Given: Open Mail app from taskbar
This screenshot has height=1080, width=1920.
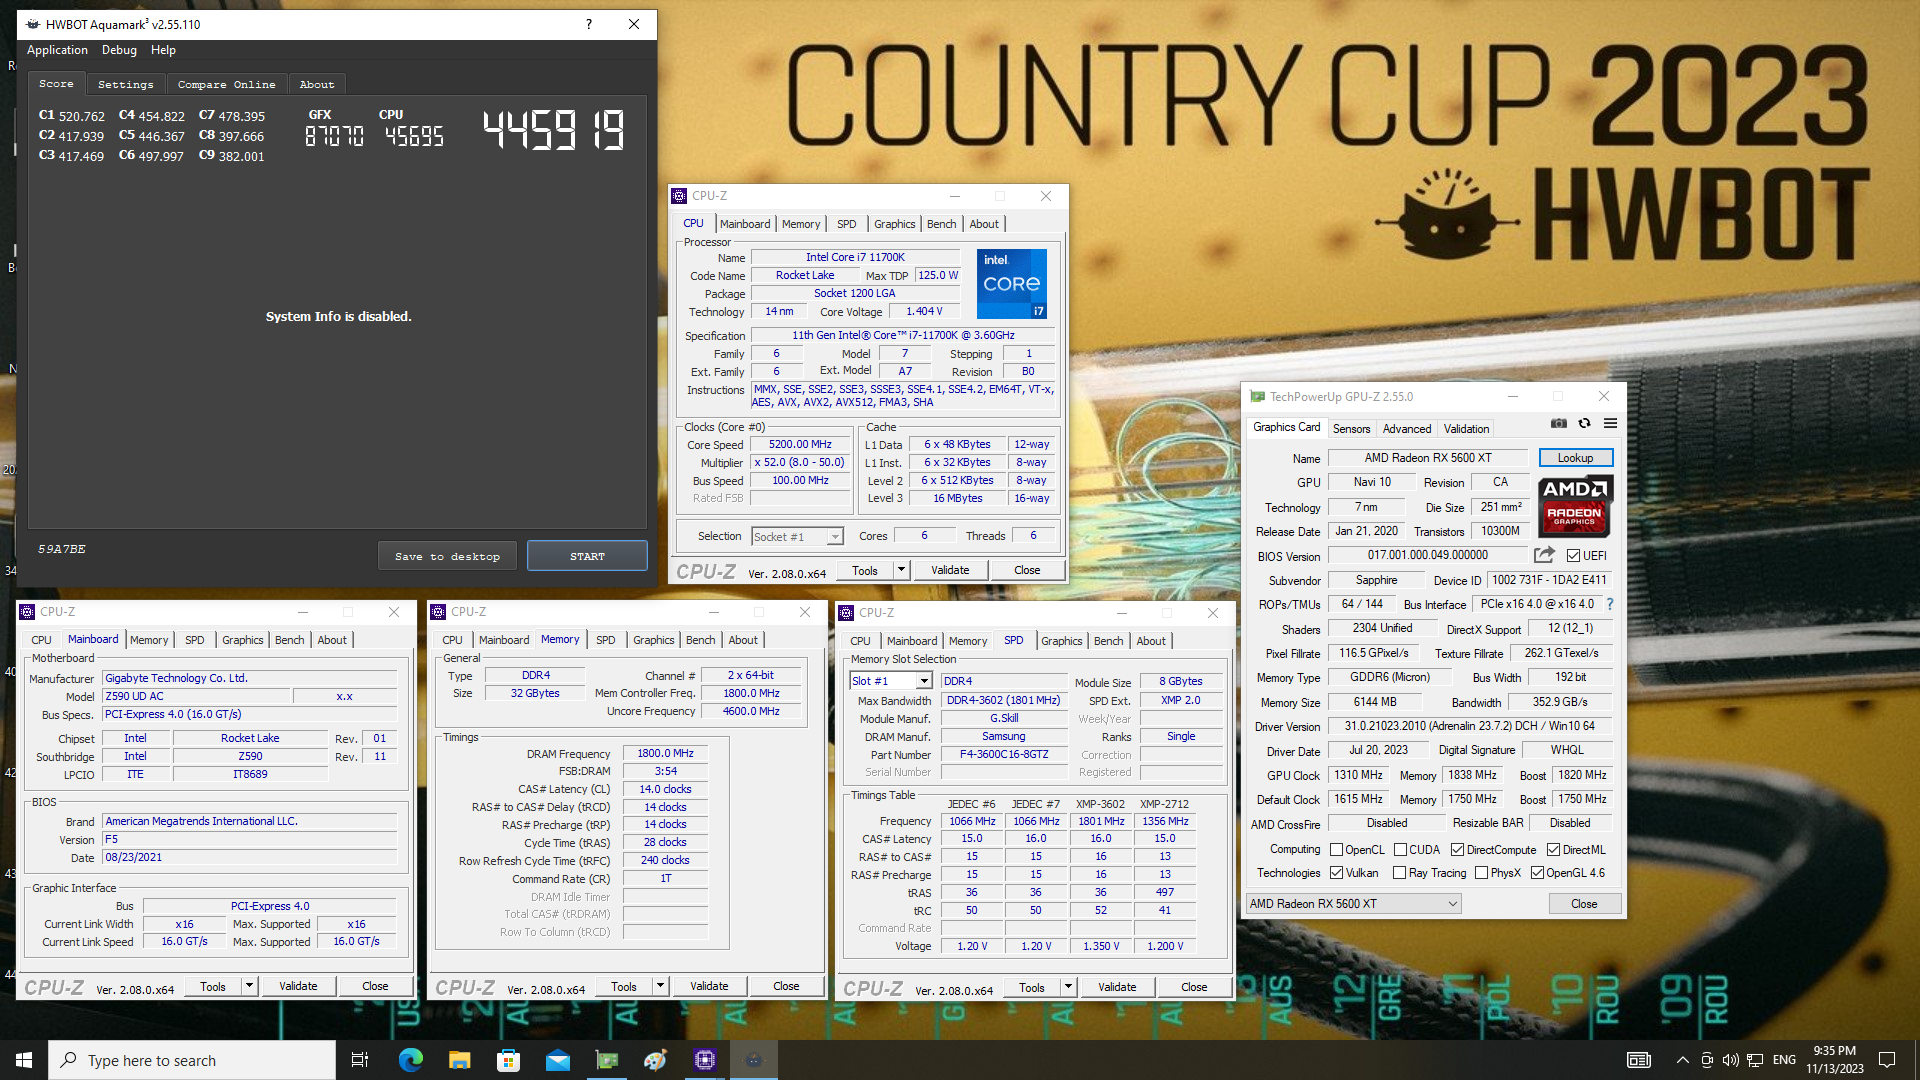Looking at the screenshot, I should tap(557, 1060).
